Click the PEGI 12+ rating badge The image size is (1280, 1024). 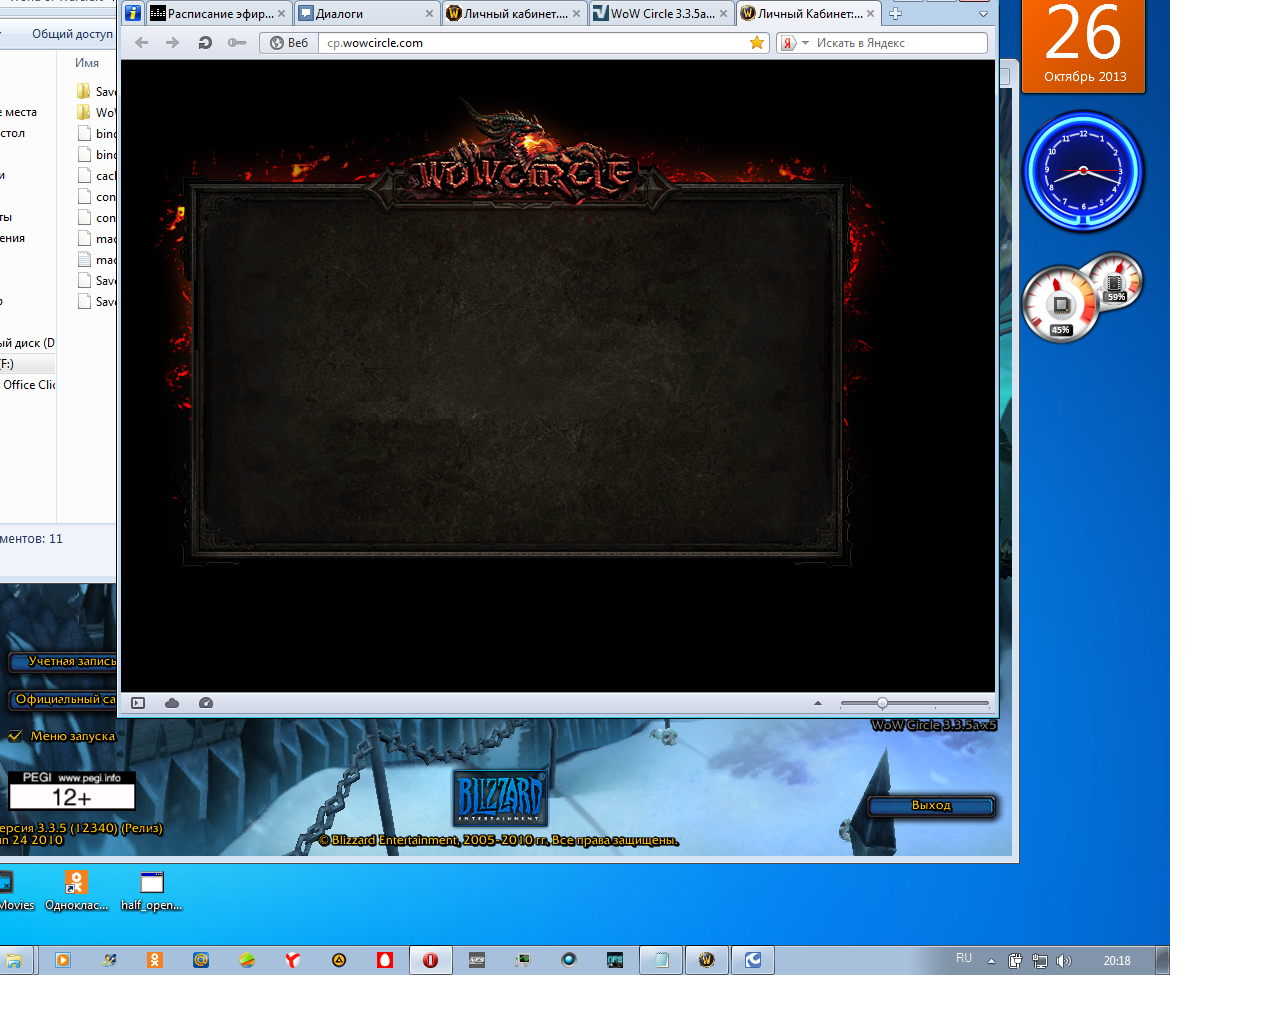pos(72,790)
